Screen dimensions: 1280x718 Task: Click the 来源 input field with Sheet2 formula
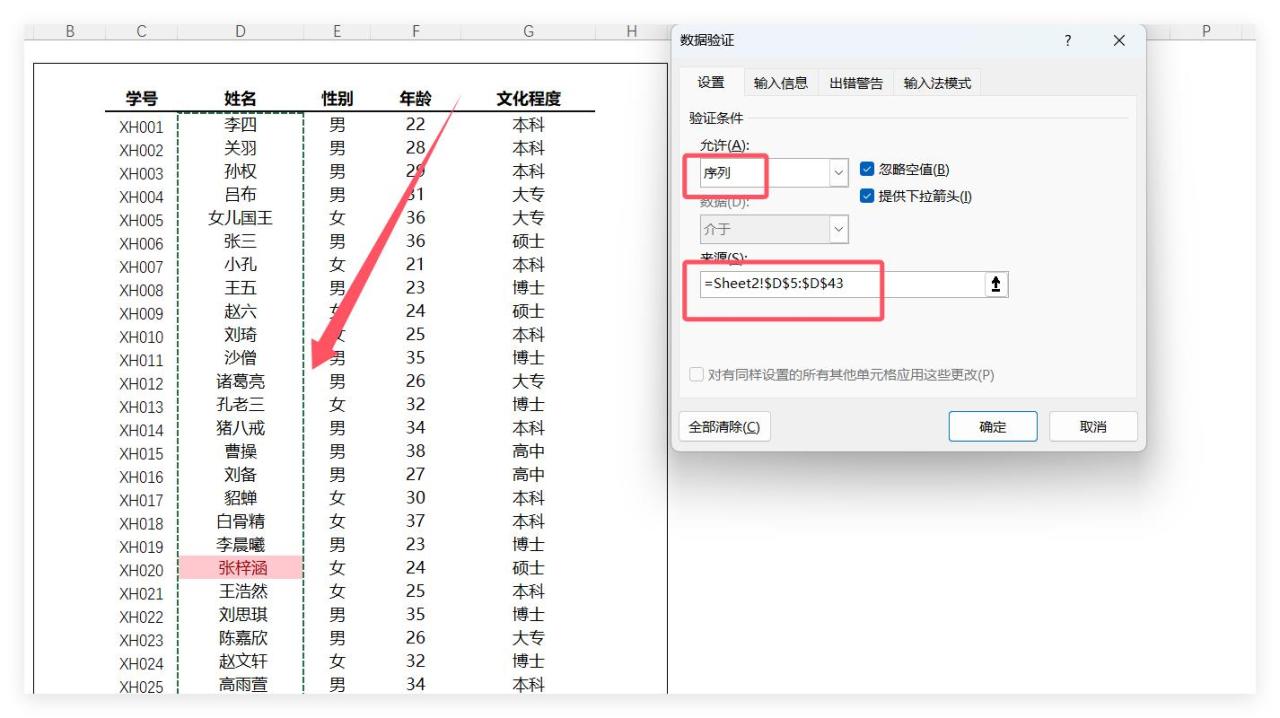pos(842,284)
